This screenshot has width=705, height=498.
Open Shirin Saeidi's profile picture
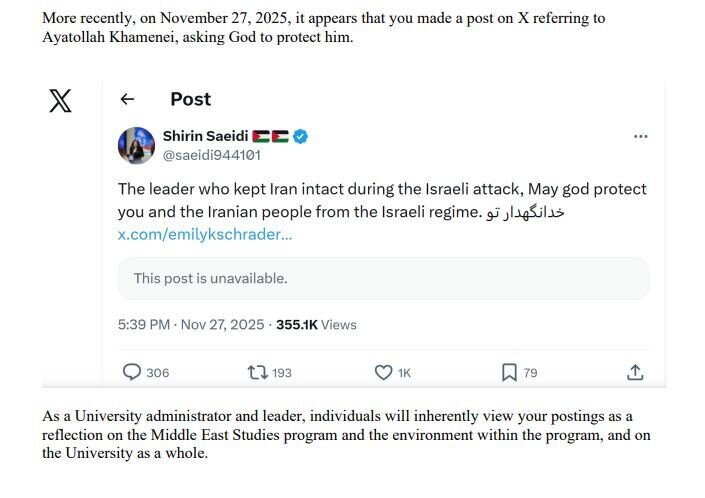tap(135, 145)
